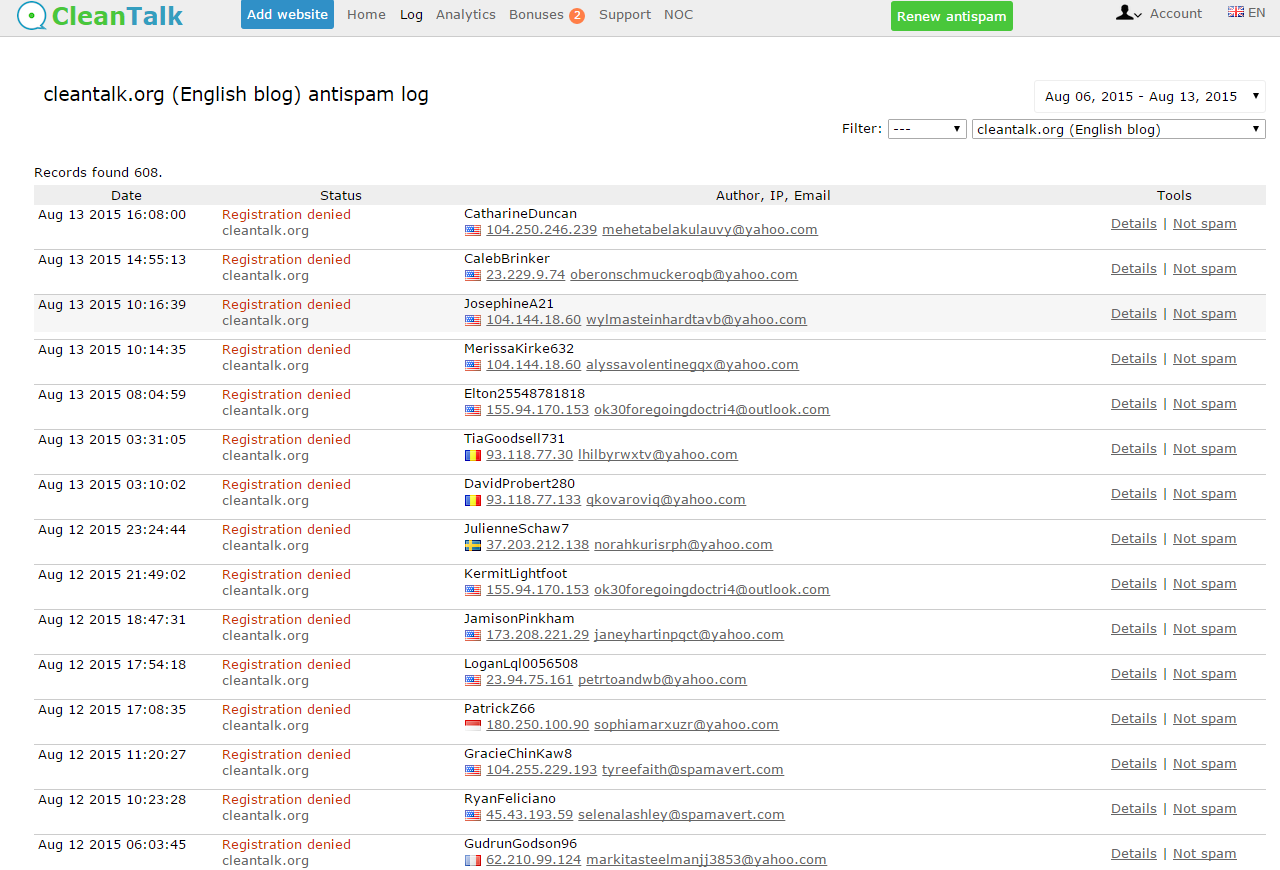The height and width of the screenshot is (870, 1280).
Task: Click the IP address 104.250.246.239
Action: (540, 230)
